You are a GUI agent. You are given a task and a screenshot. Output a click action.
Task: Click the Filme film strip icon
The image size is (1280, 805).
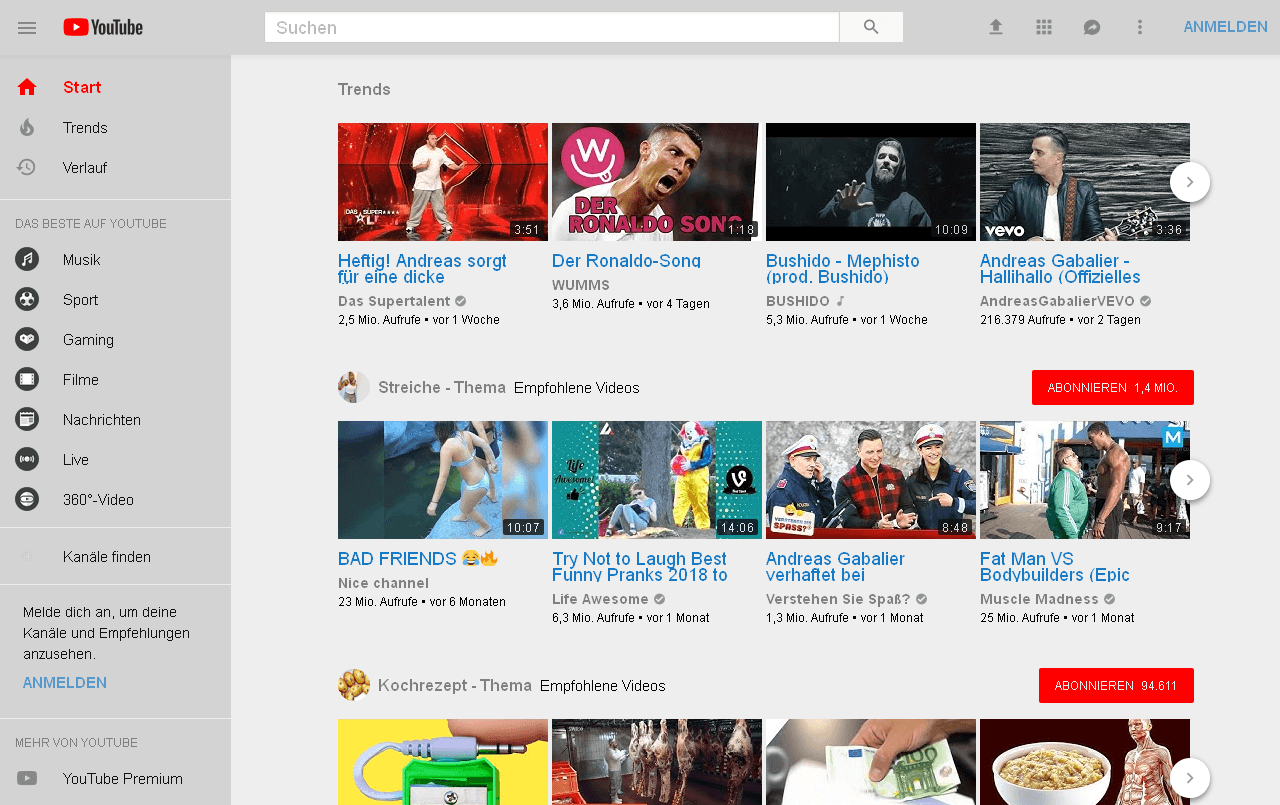(27, 379)
